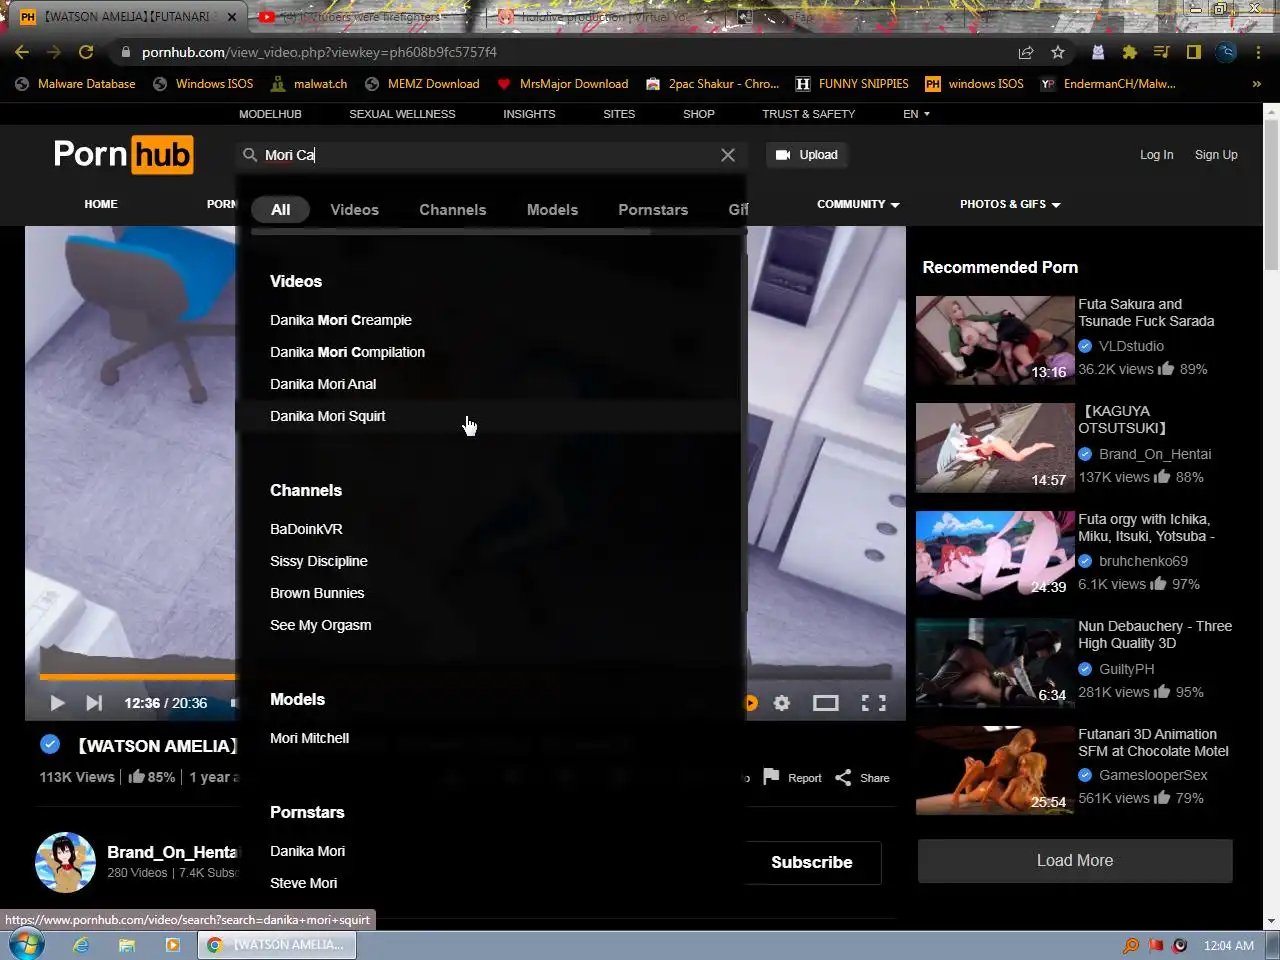Open SITES in the top navigation
Image resolution: width=1280 pixels, height=960 pixels.
pyautogui.click(x=619, y=114)
